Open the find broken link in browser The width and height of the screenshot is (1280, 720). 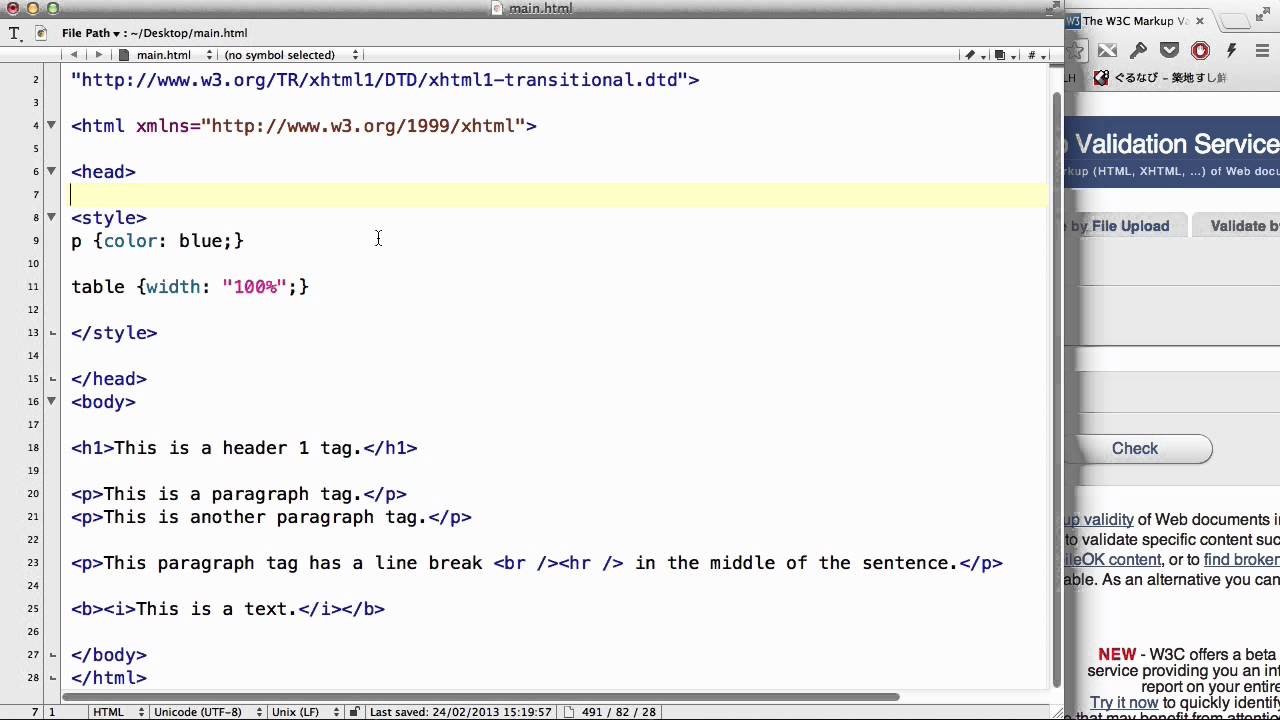1241,560
